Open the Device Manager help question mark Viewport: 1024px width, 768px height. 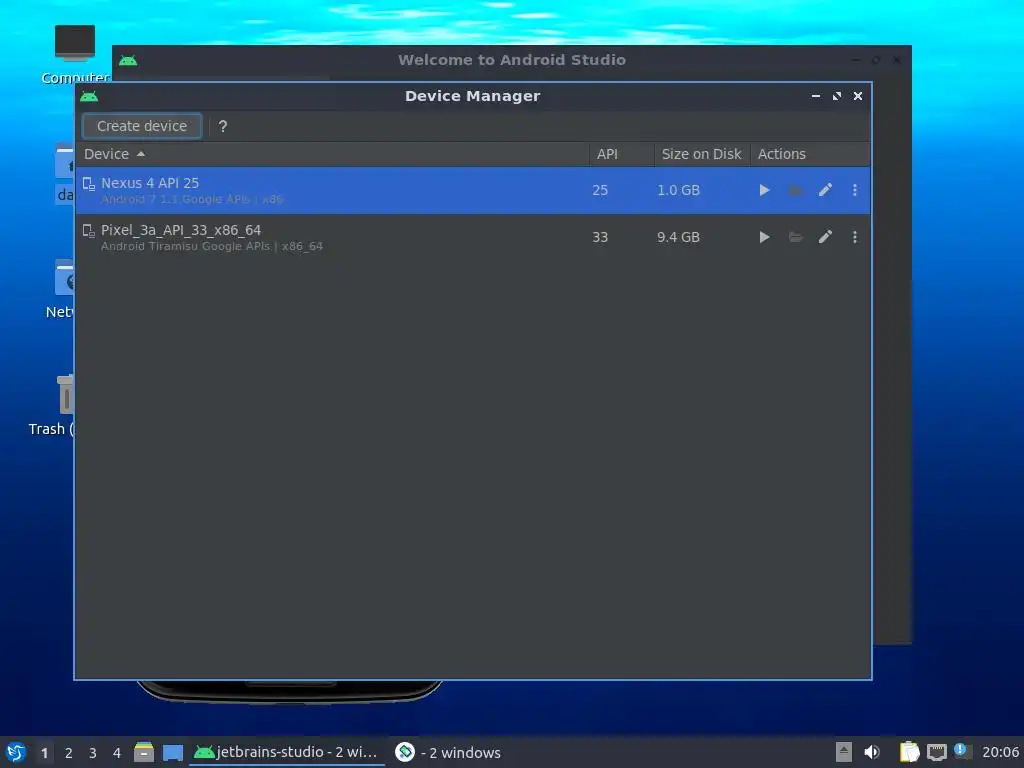pos(223,126)
